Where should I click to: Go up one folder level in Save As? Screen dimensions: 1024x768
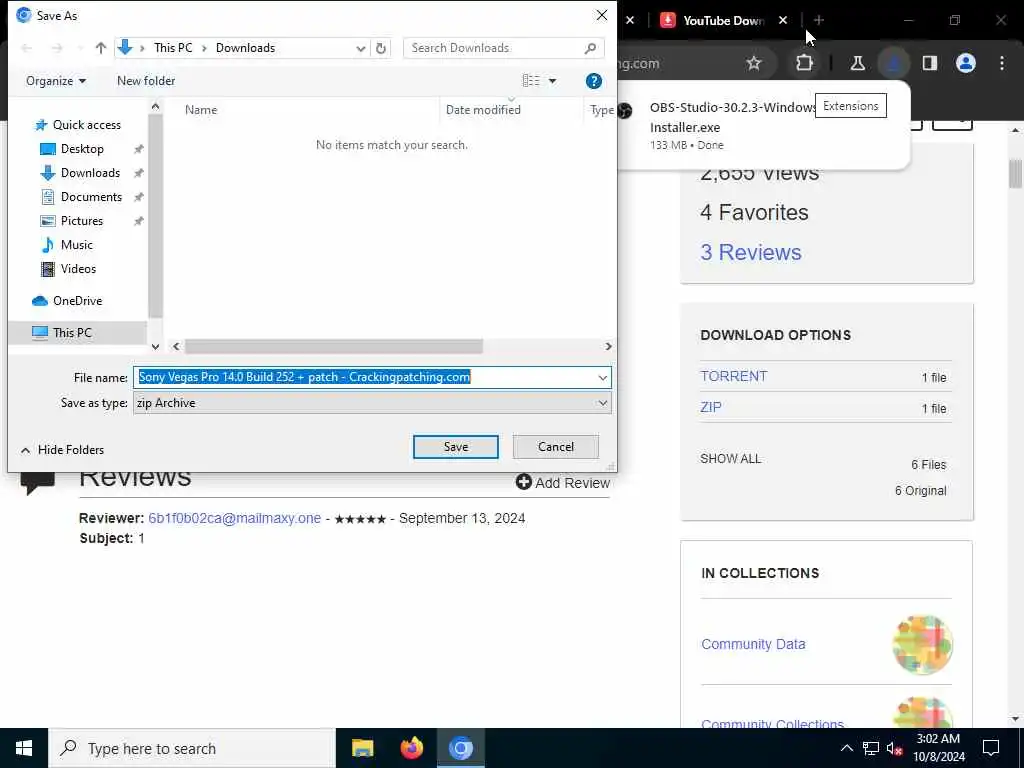point(101,48)
